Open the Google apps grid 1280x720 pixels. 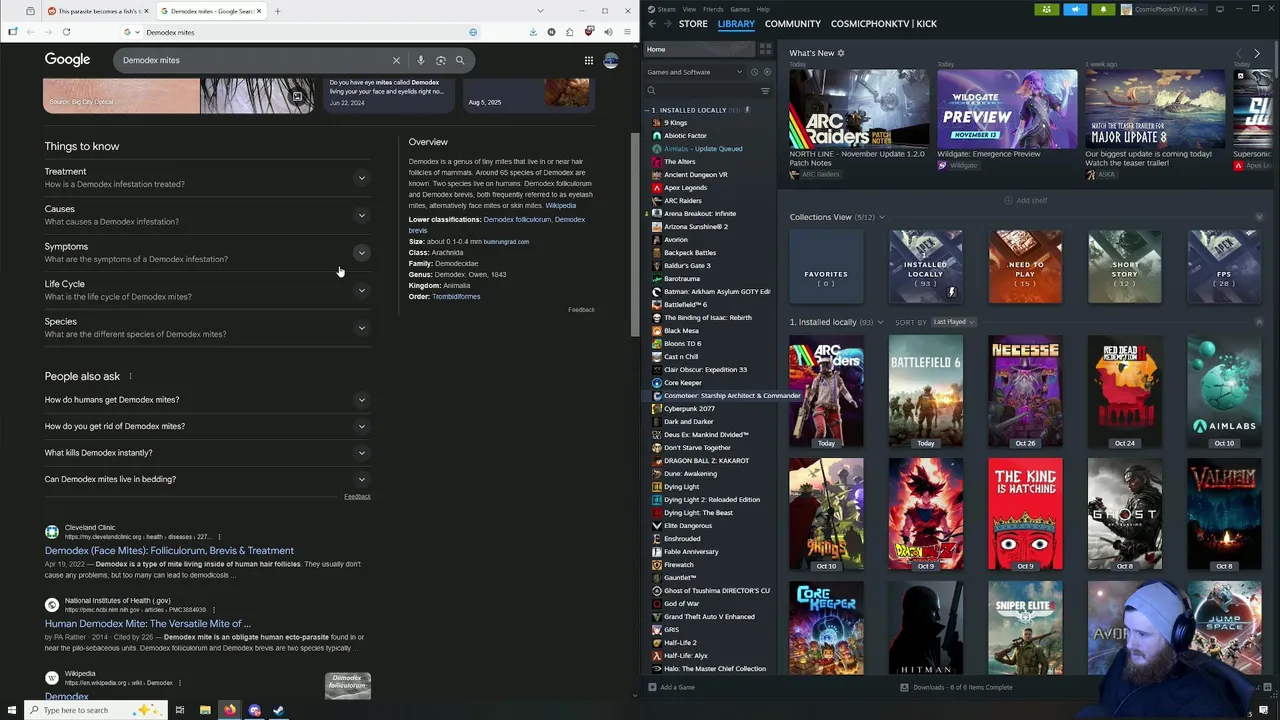point(589,60)
